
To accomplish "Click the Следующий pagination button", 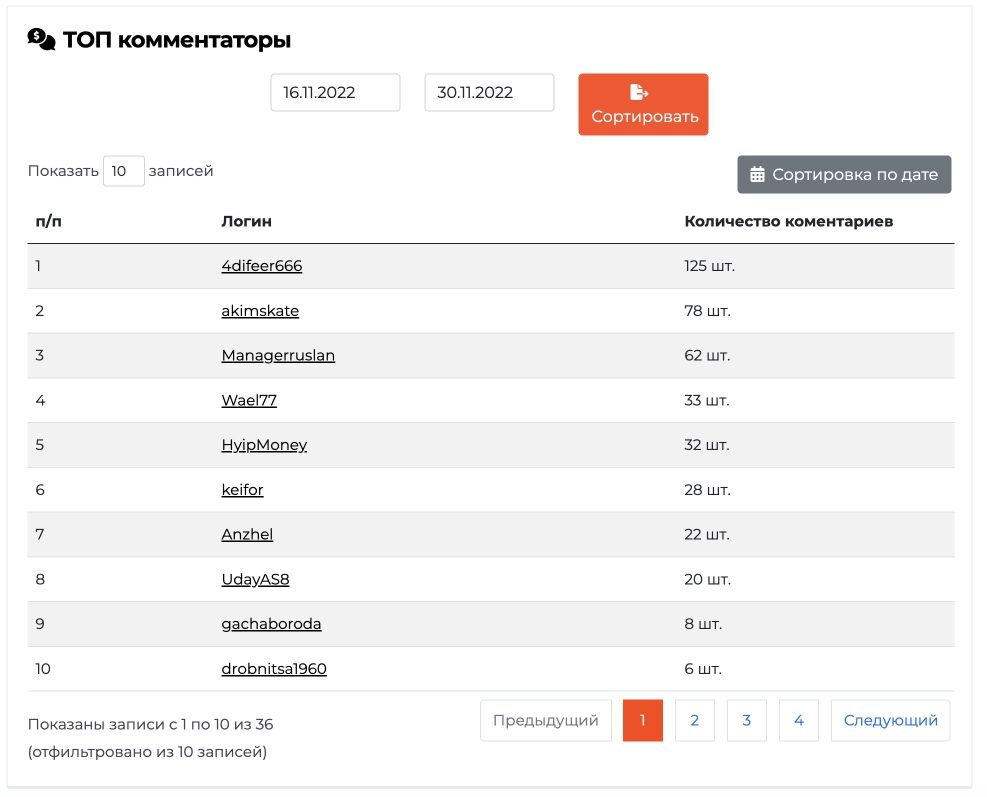I will 891,720.
